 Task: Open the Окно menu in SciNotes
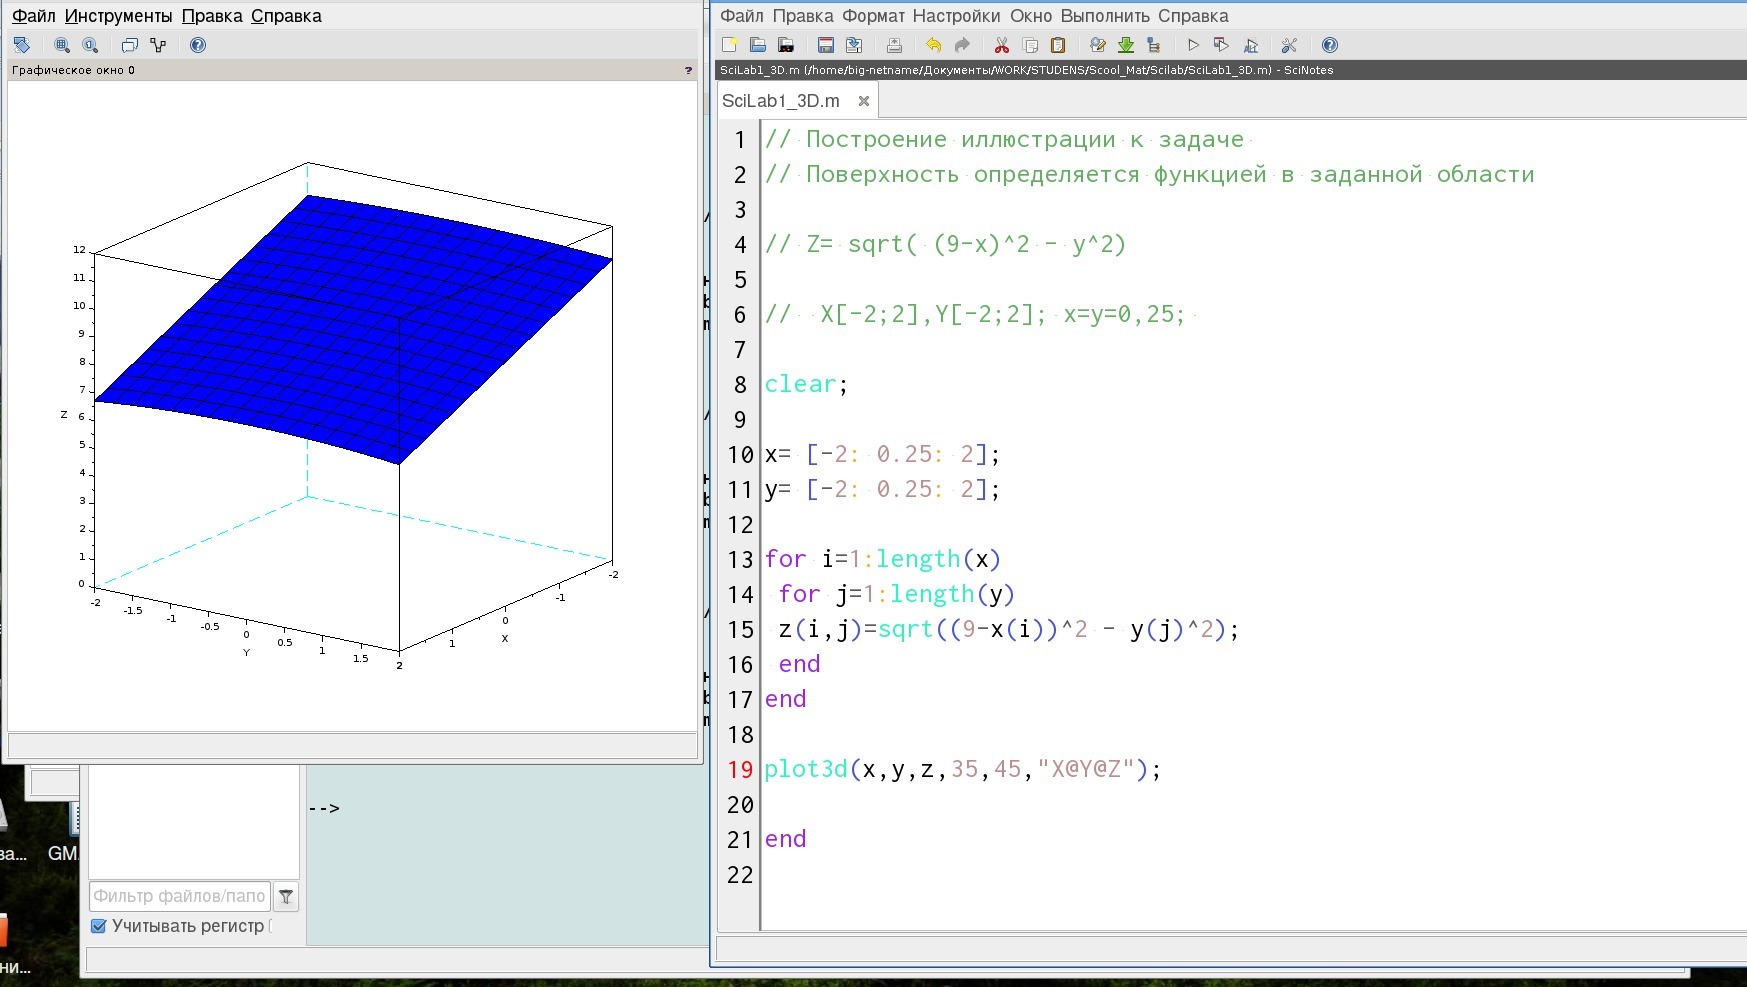(1031, 16)
